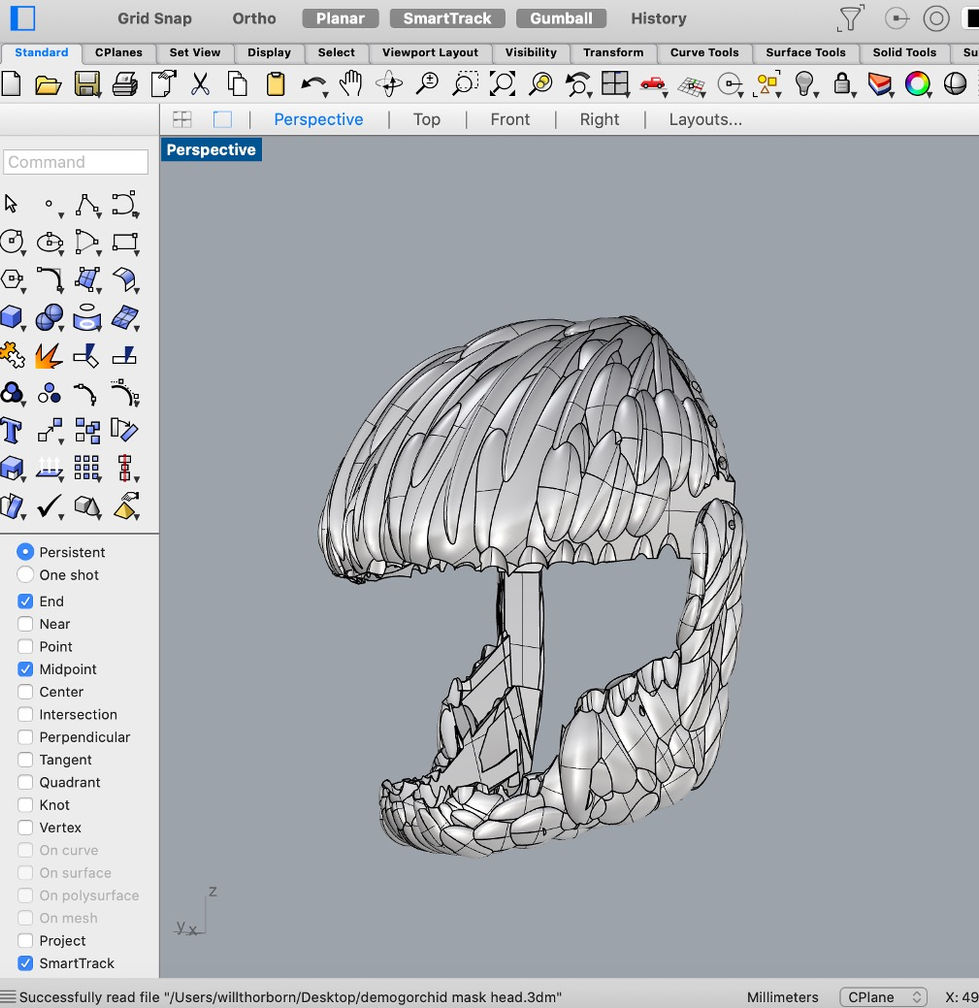This screenshot has height=1008, width=979.
Task: Switch to the Front viewport tab
Action: point(510,120)
